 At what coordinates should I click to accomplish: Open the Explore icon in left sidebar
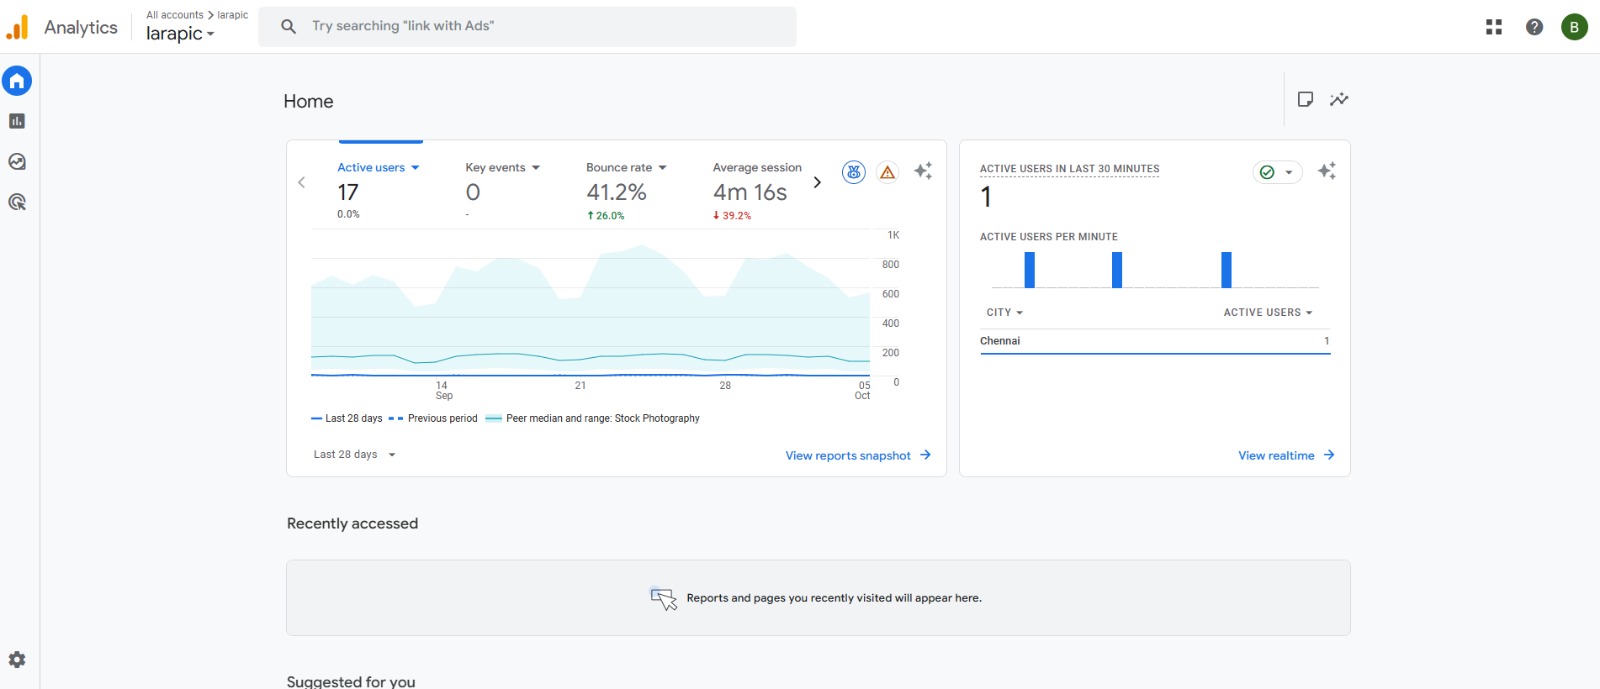[x=17, y=162]
